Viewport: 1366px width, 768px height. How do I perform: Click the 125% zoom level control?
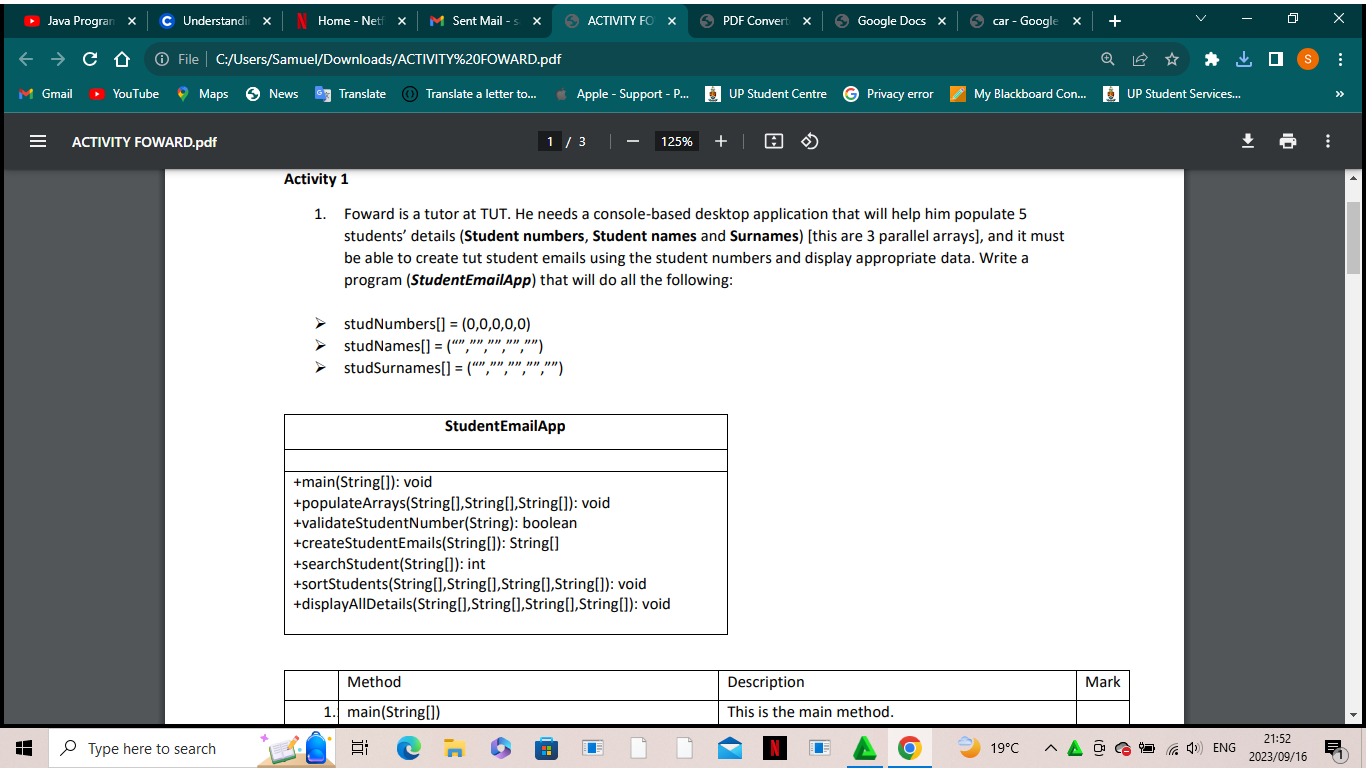coord(676,141)
